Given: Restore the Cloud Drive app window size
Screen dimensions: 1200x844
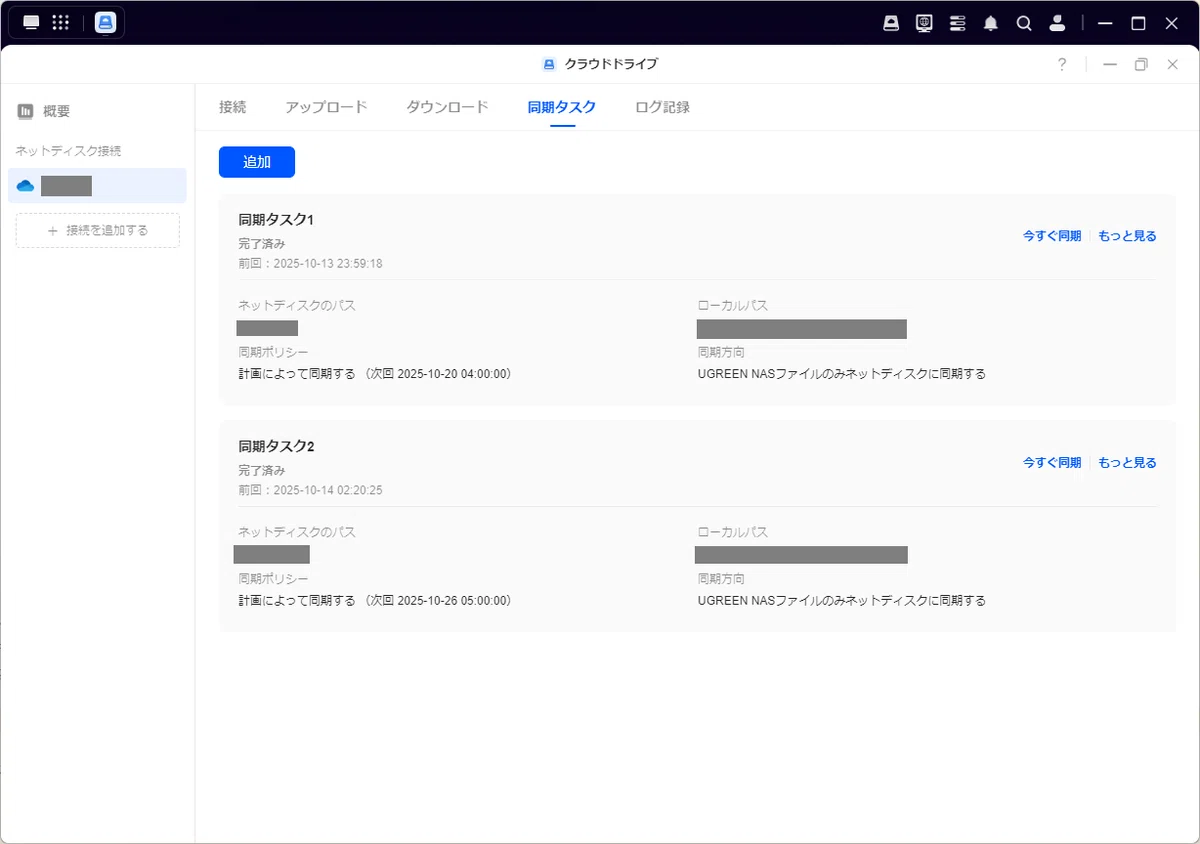Looking at the screenshot, I should pyautogui.click(x=1141, y=64).
